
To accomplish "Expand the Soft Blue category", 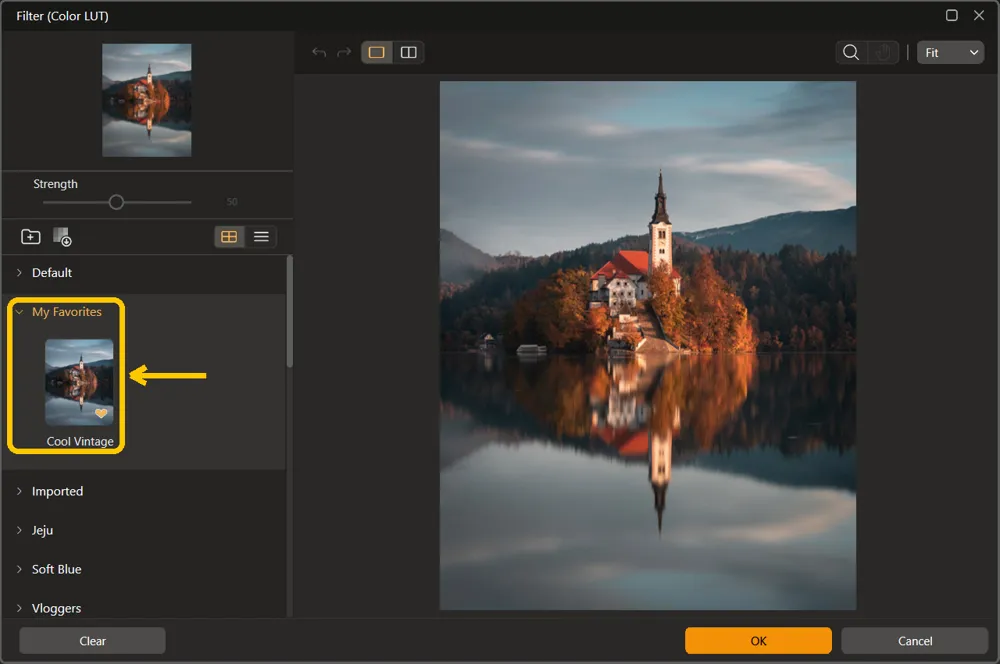I will 19,569.
